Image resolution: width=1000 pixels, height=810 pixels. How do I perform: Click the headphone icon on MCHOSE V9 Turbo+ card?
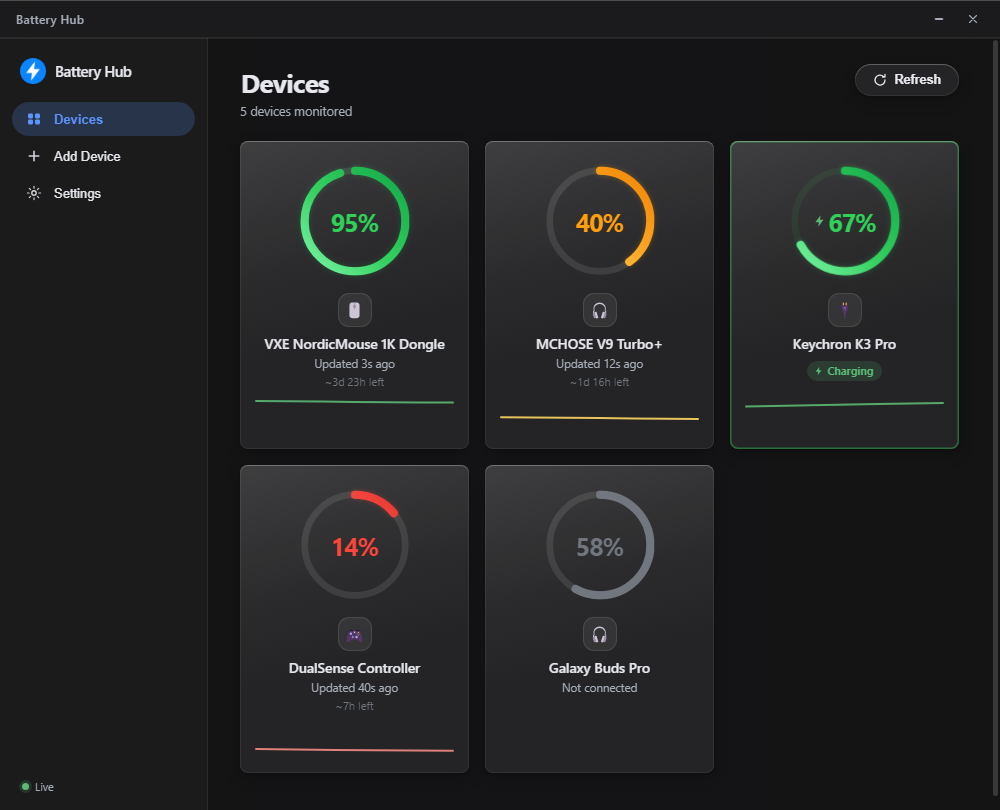(599, 310)
